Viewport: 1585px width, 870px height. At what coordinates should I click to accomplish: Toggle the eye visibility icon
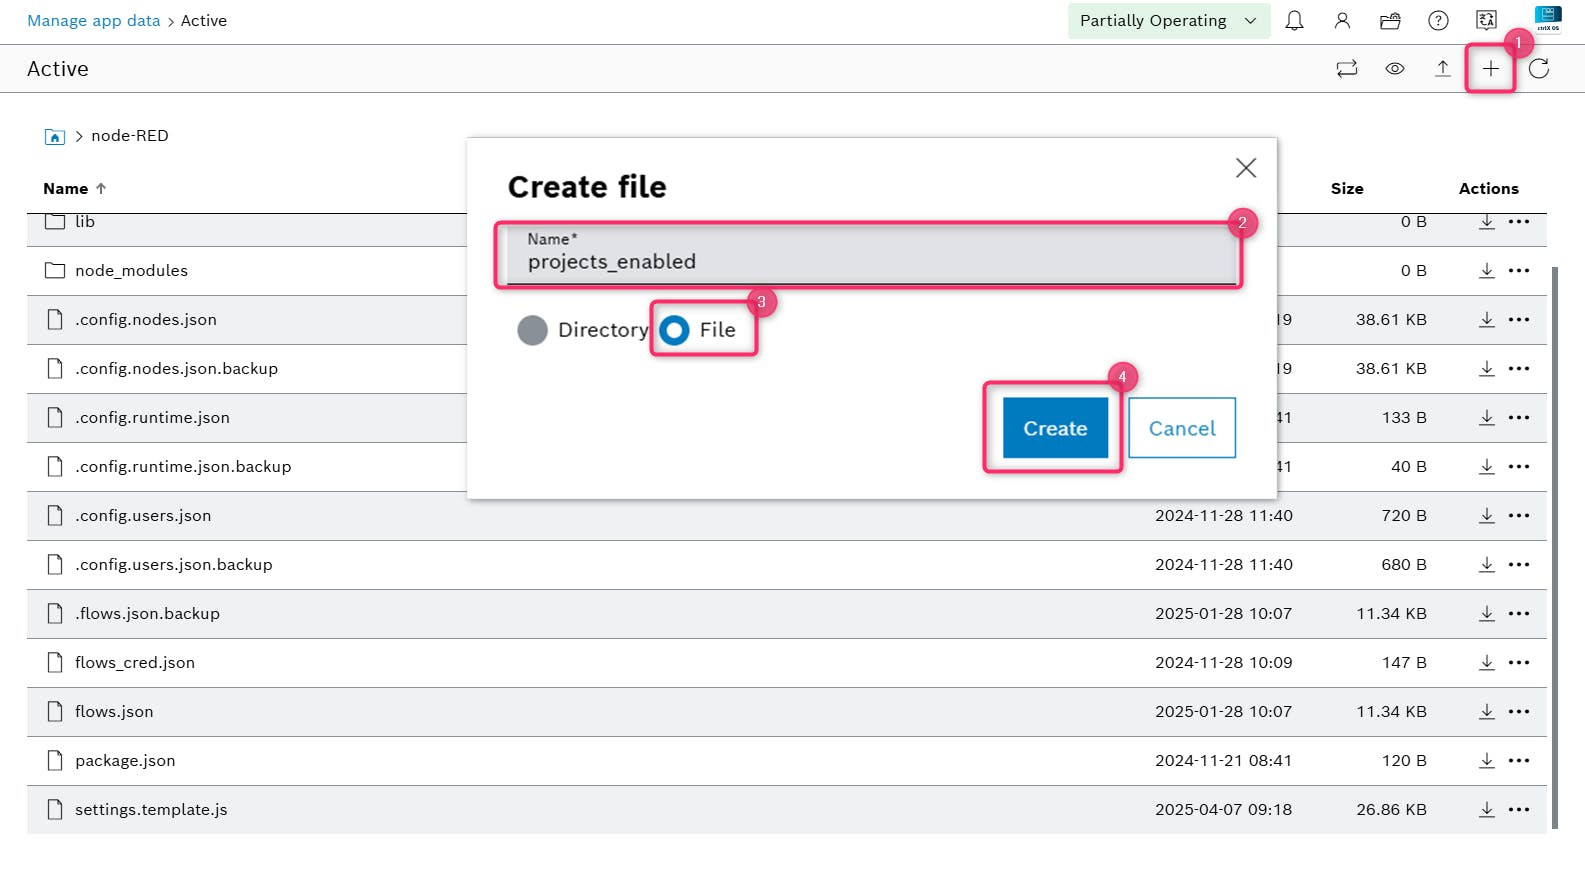(1395, 69)
